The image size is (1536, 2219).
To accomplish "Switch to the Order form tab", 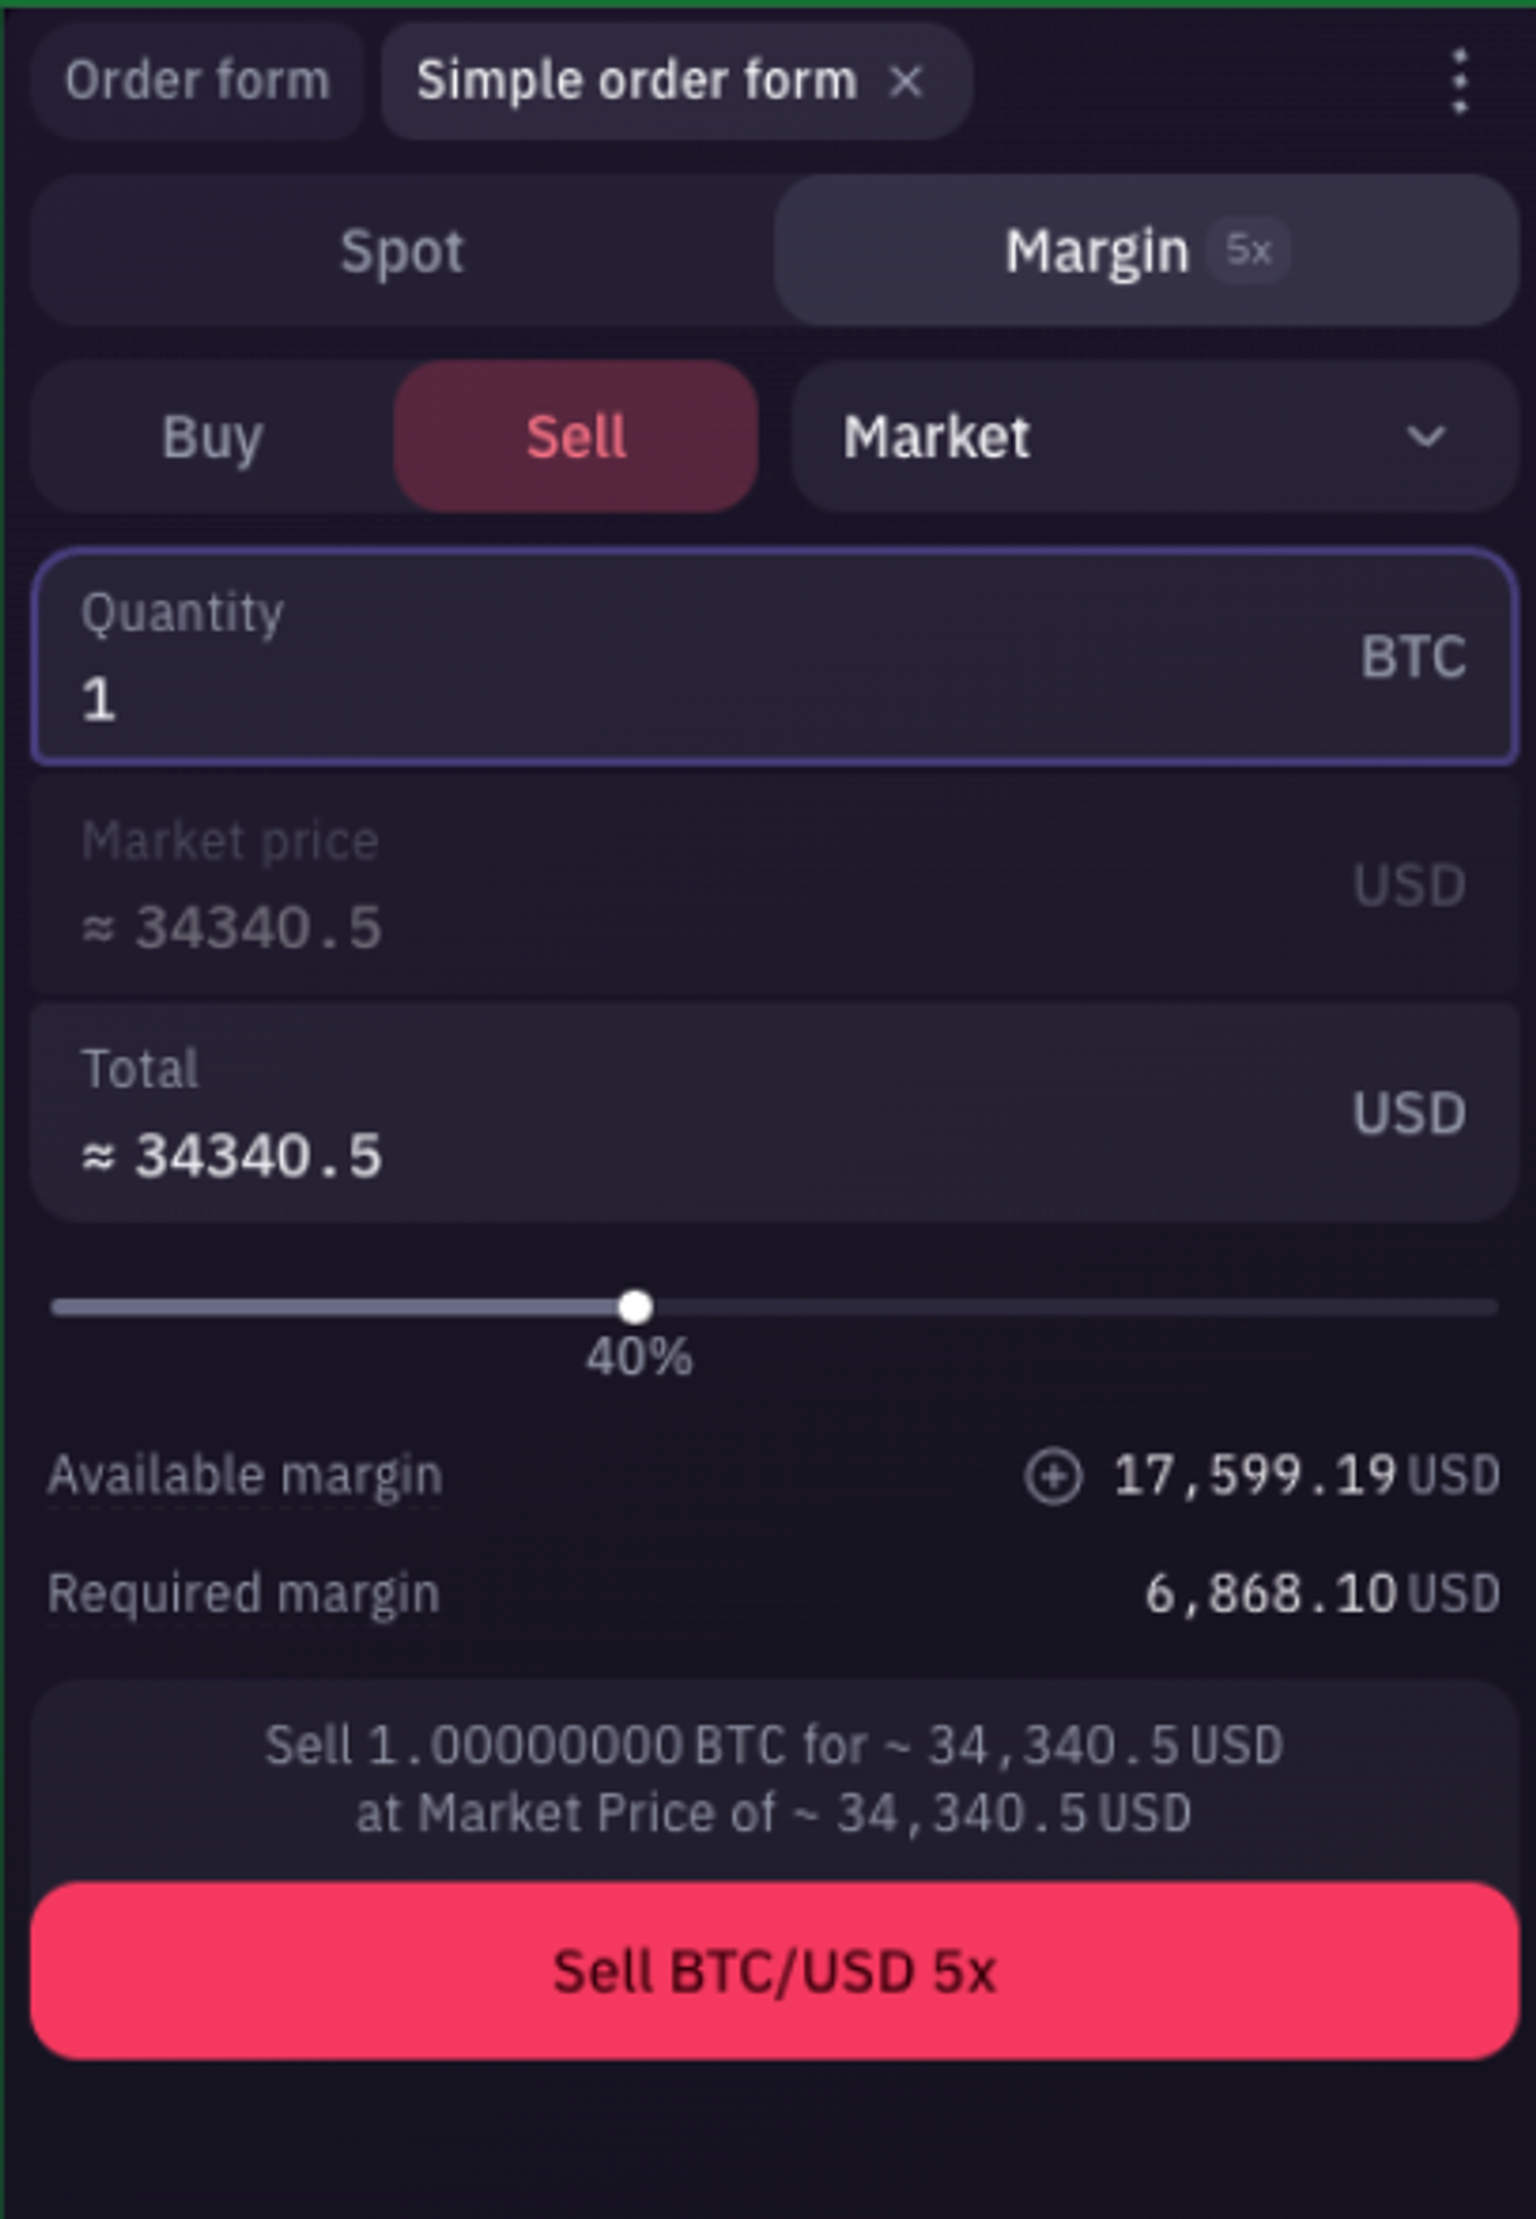I will tap(197, 81).
